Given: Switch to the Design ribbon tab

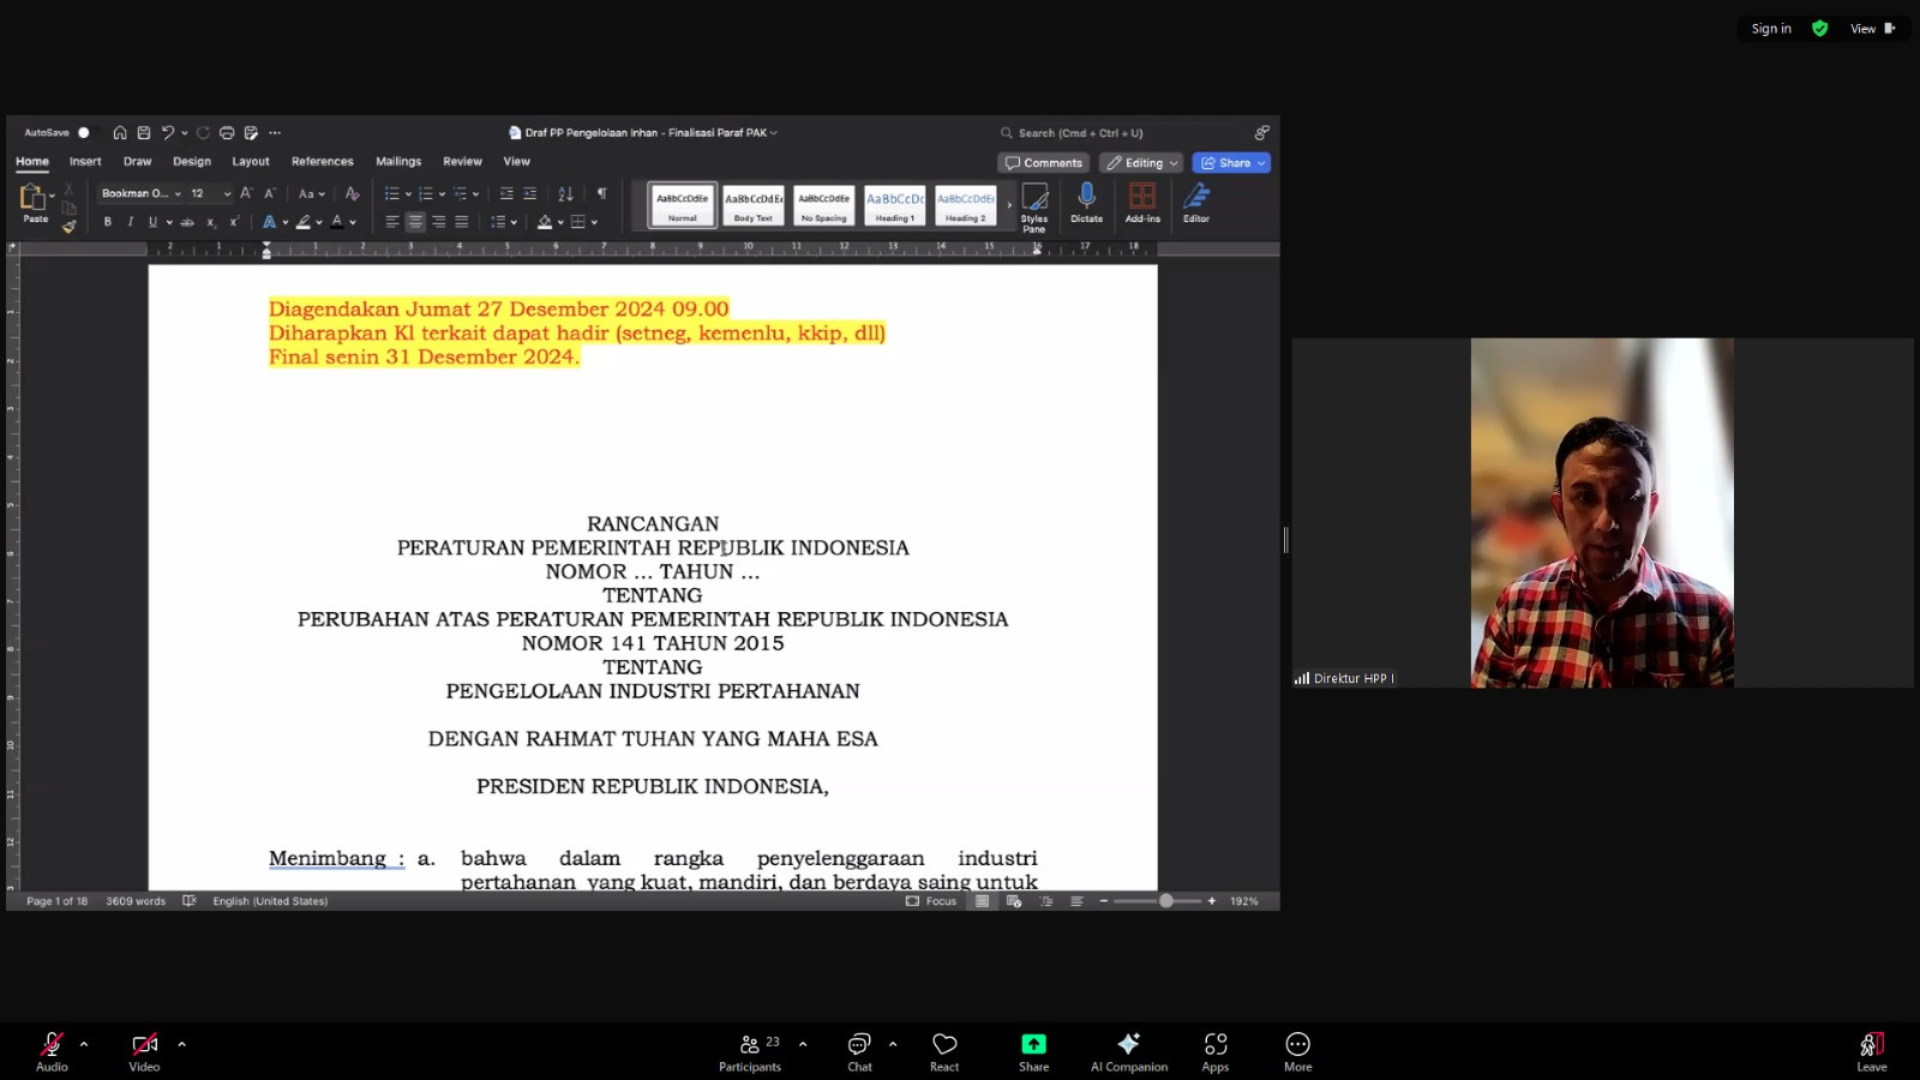Looking at the screenshot, I should tap(192, 161).
